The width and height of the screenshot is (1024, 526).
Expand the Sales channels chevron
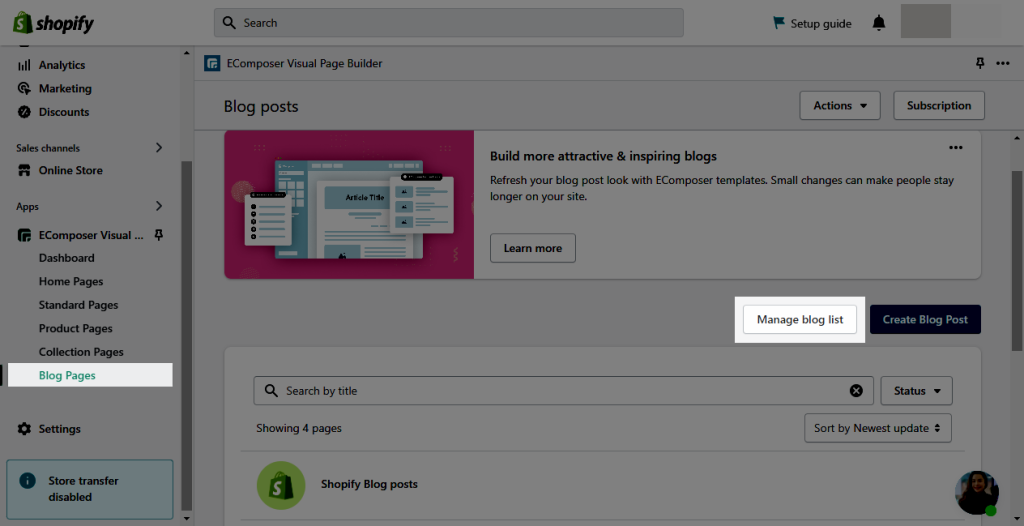click(x=159, y=148)
